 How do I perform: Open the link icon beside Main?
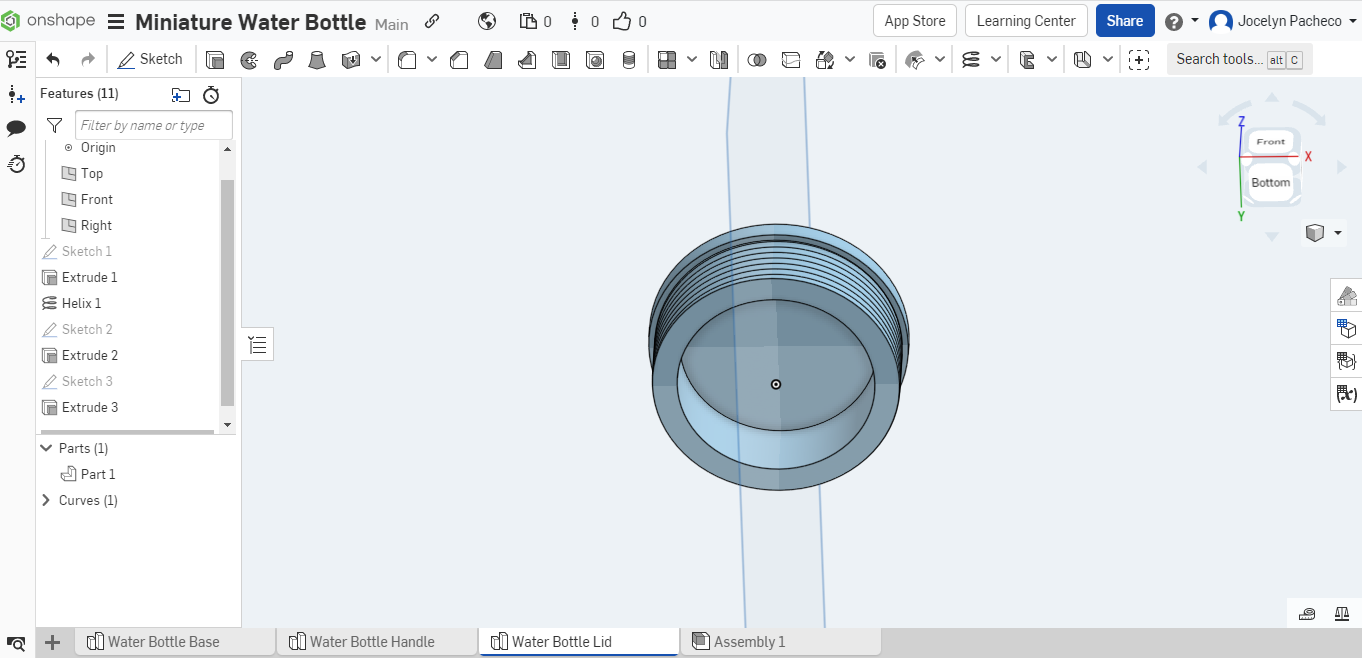tap(432, 21)
